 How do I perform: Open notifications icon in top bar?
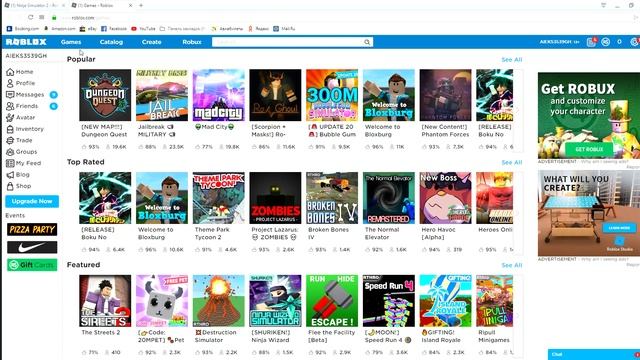(591, 42)
